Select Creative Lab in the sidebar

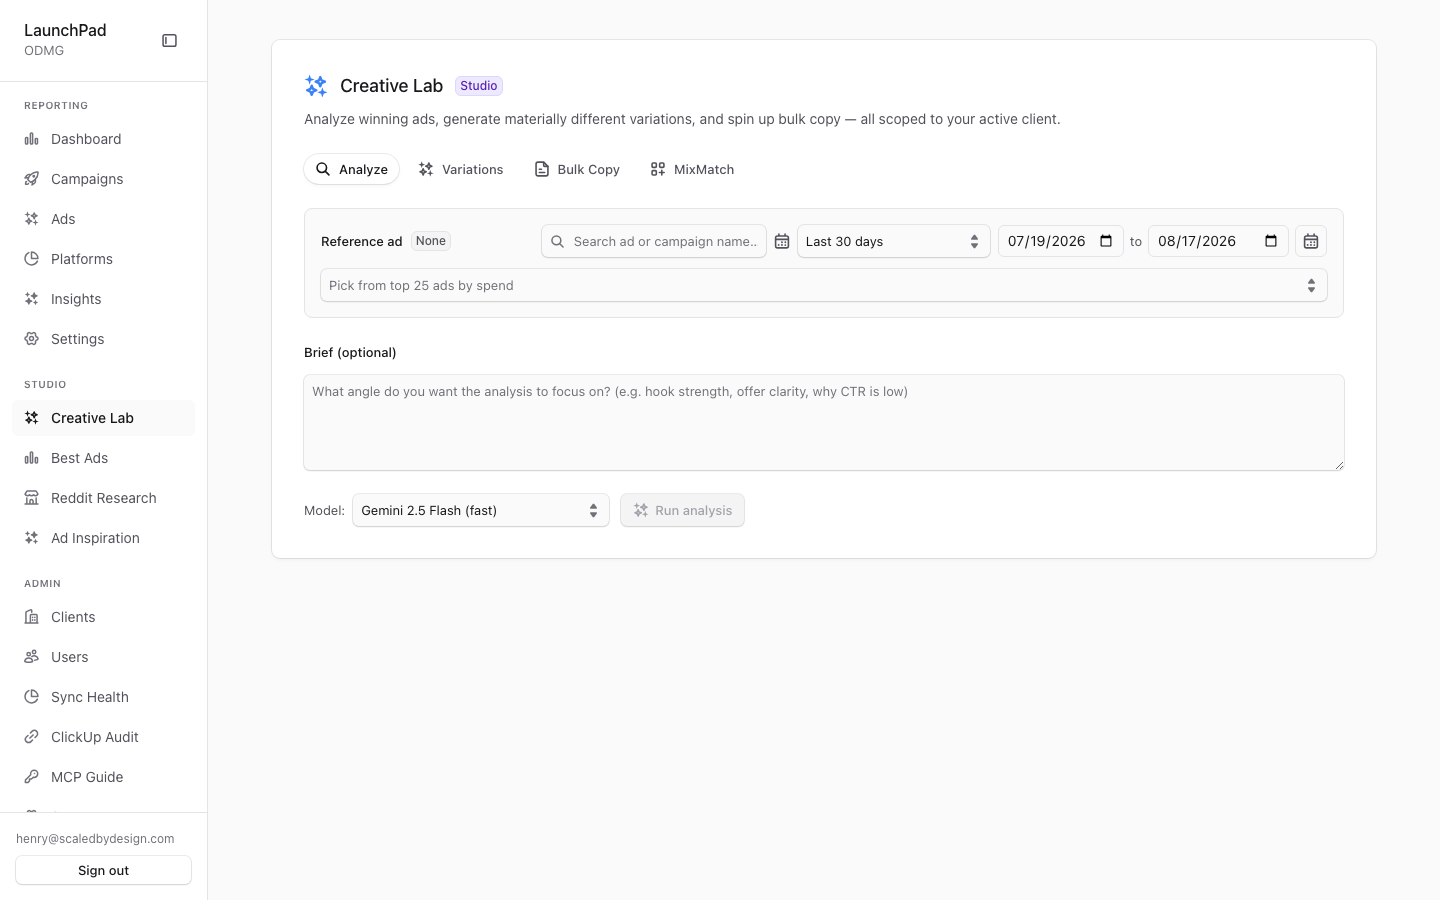point(104,418)
